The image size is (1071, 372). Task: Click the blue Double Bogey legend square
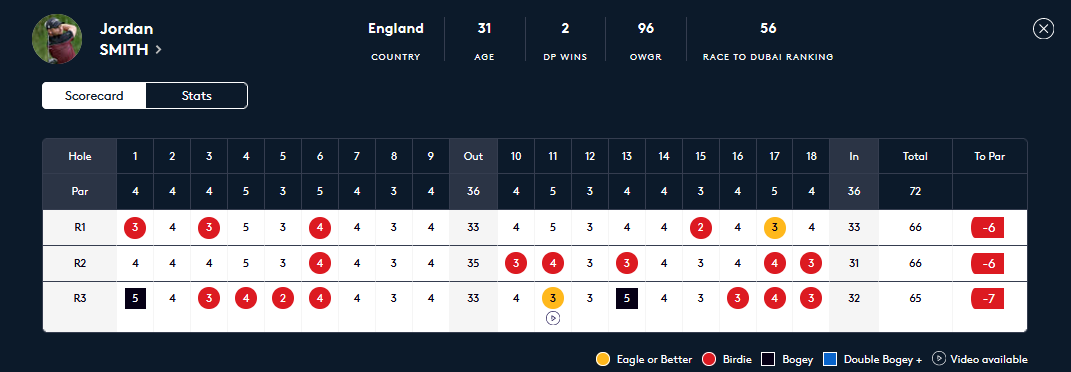pyautogui.click(x=830, y=359)
